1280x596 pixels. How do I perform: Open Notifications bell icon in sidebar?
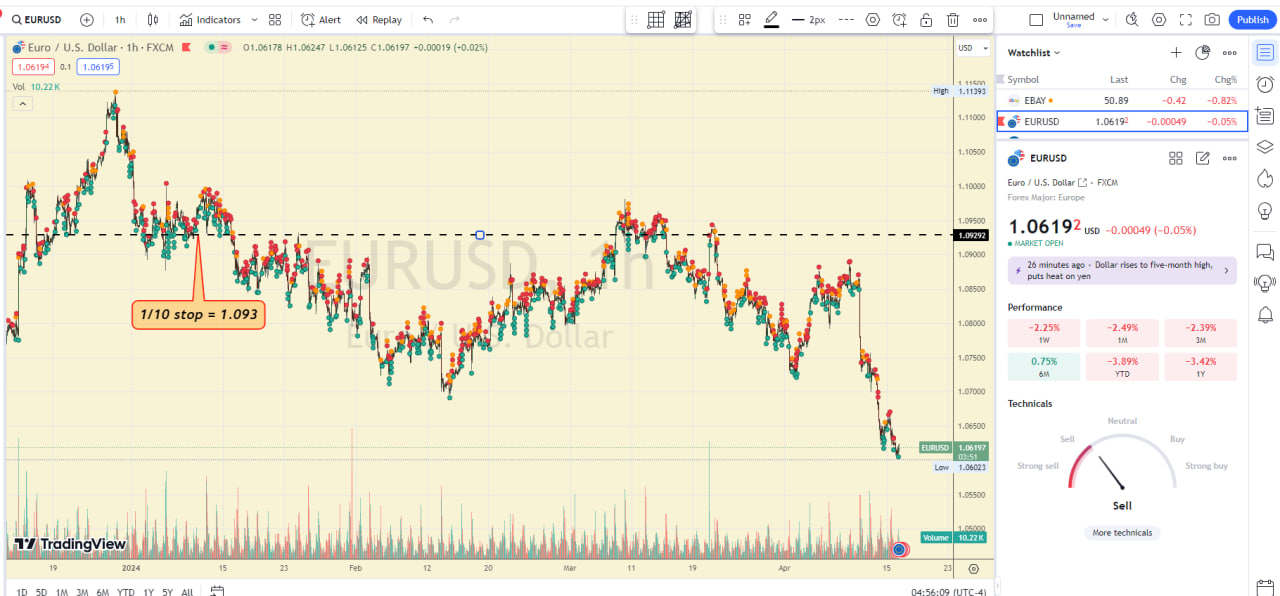click(1265, 315)
